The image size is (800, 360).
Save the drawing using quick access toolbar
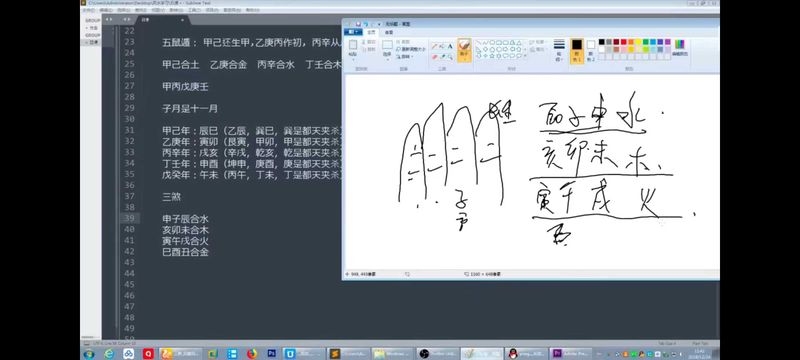tap(358, 24)
